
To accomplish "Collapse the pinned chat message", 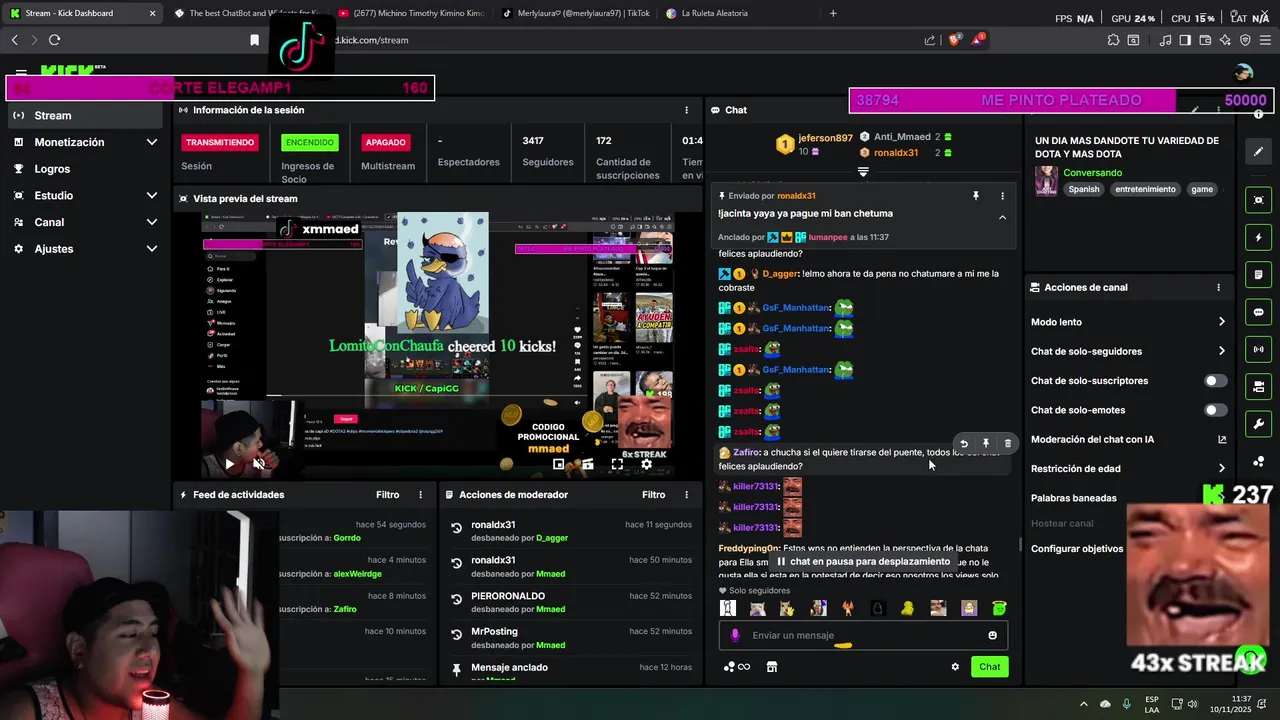I will [1002, 217].
